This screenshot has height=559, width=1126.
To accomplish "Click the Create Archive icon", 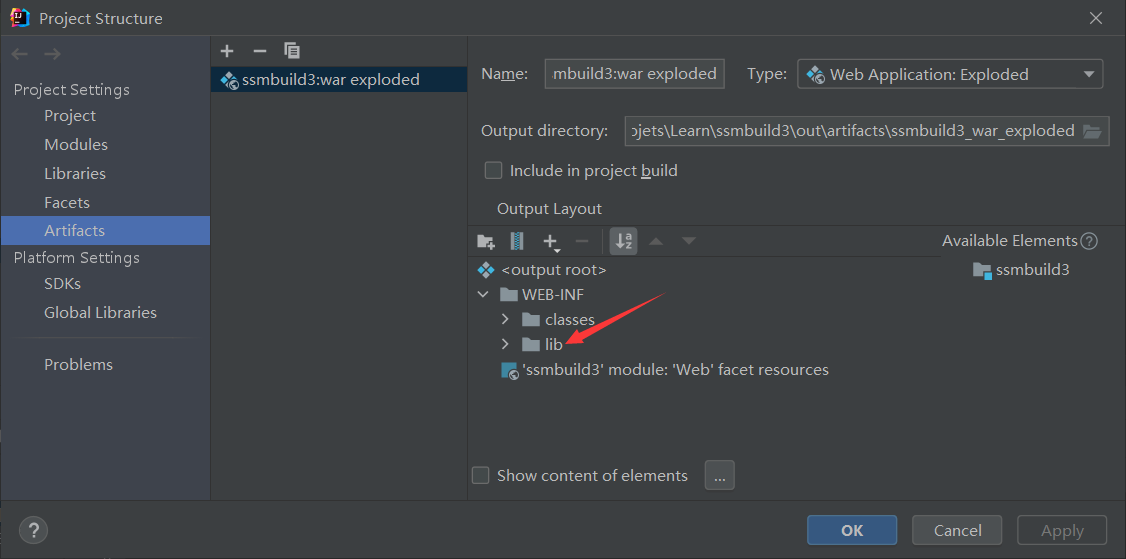I will (517, 241).
